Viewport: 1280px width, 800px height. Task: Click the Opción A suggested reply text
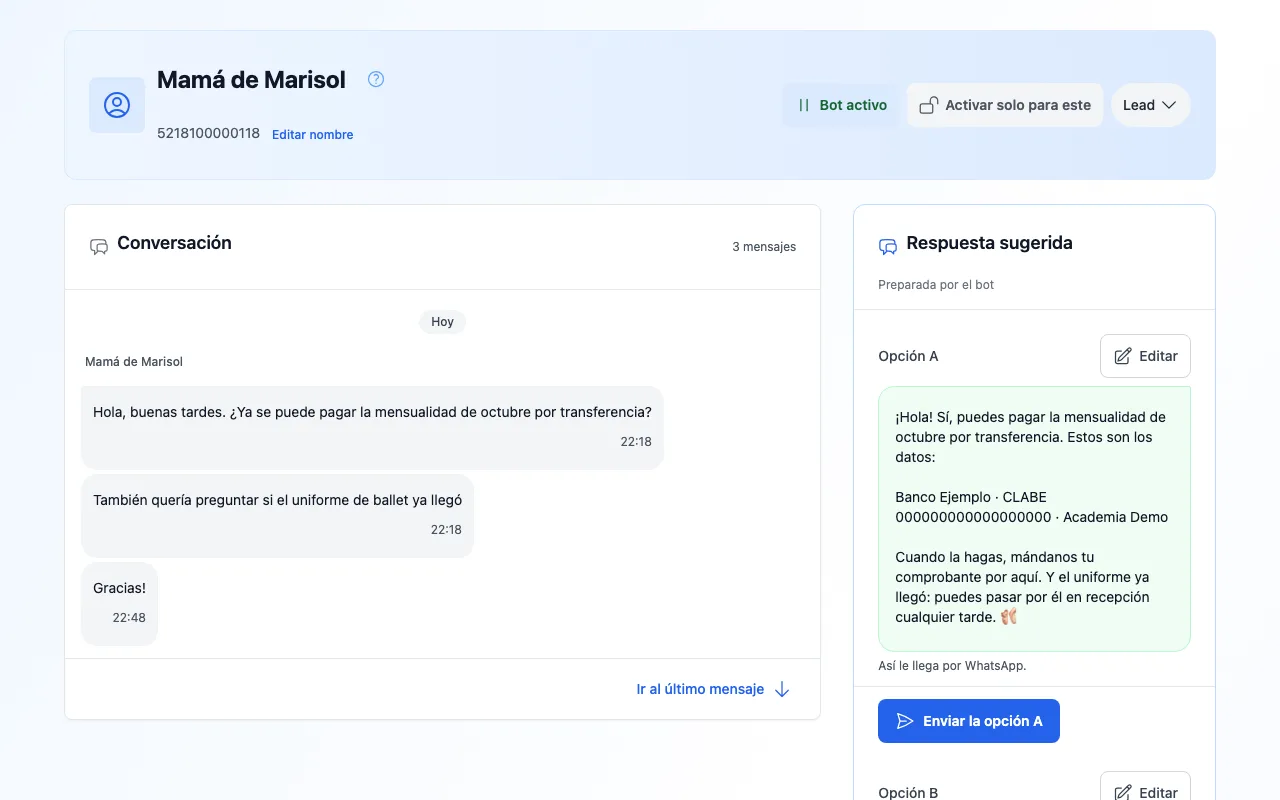[x=1034, y=518]
